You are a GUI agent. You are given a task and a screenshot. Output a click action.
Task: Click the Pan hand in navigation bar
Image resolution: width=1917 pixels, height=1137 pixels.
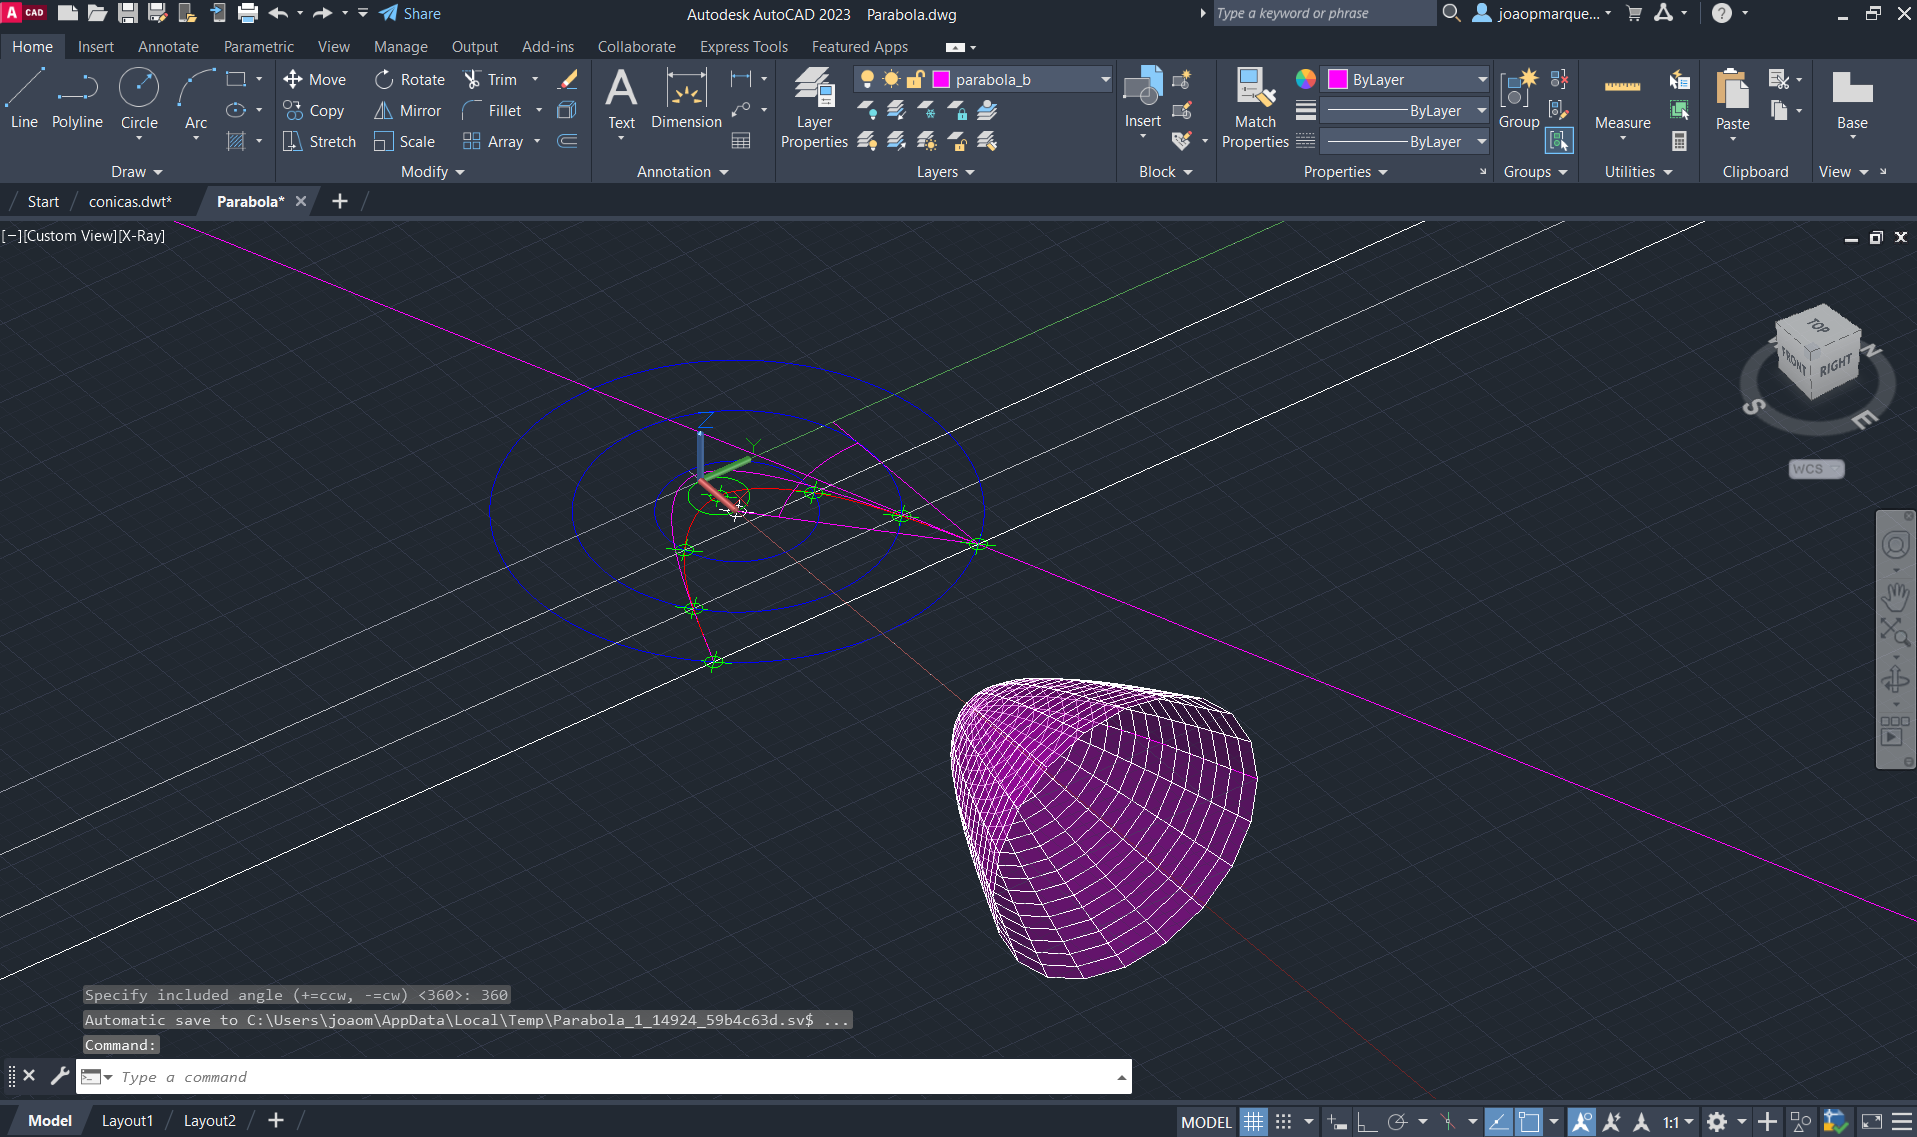pos(1895,598)
